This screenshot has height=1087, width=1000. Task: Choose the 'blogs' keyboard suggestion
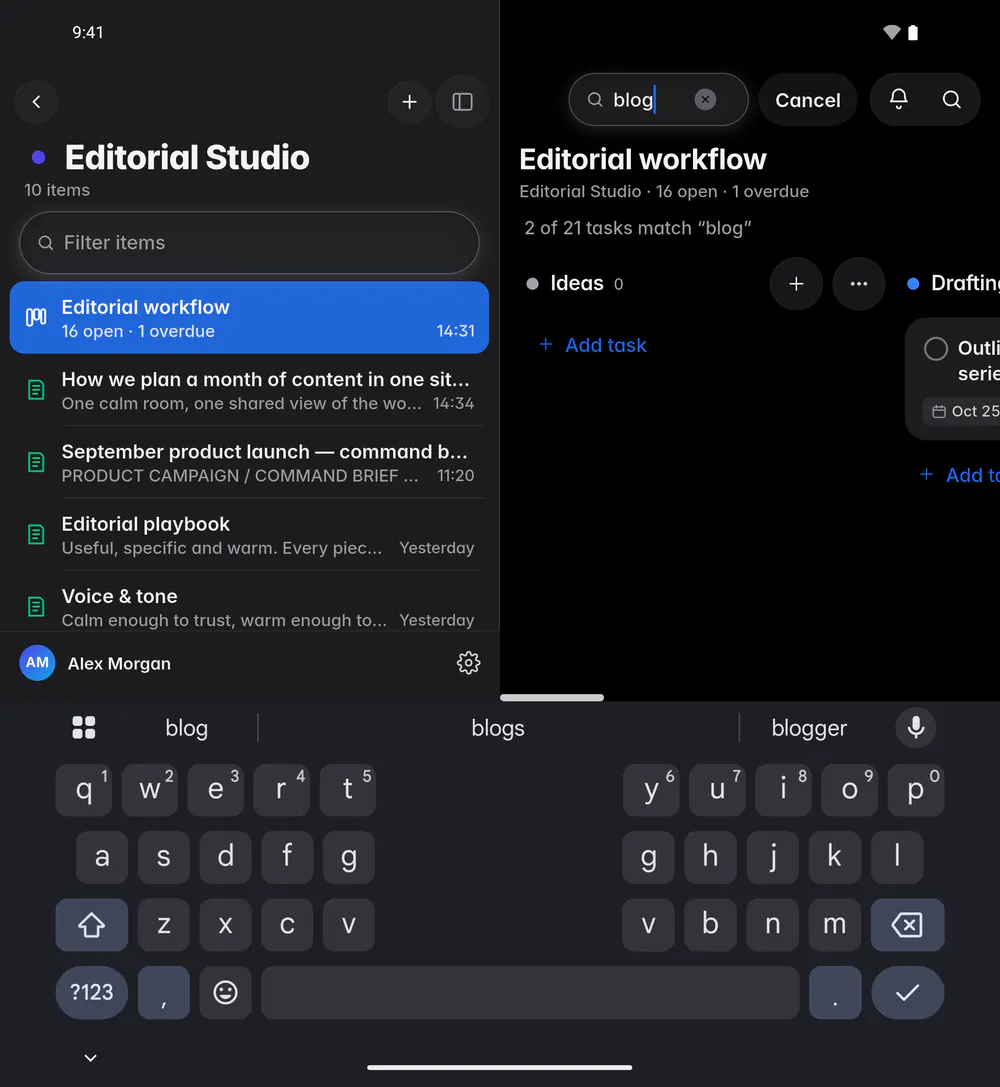point(498,728)
